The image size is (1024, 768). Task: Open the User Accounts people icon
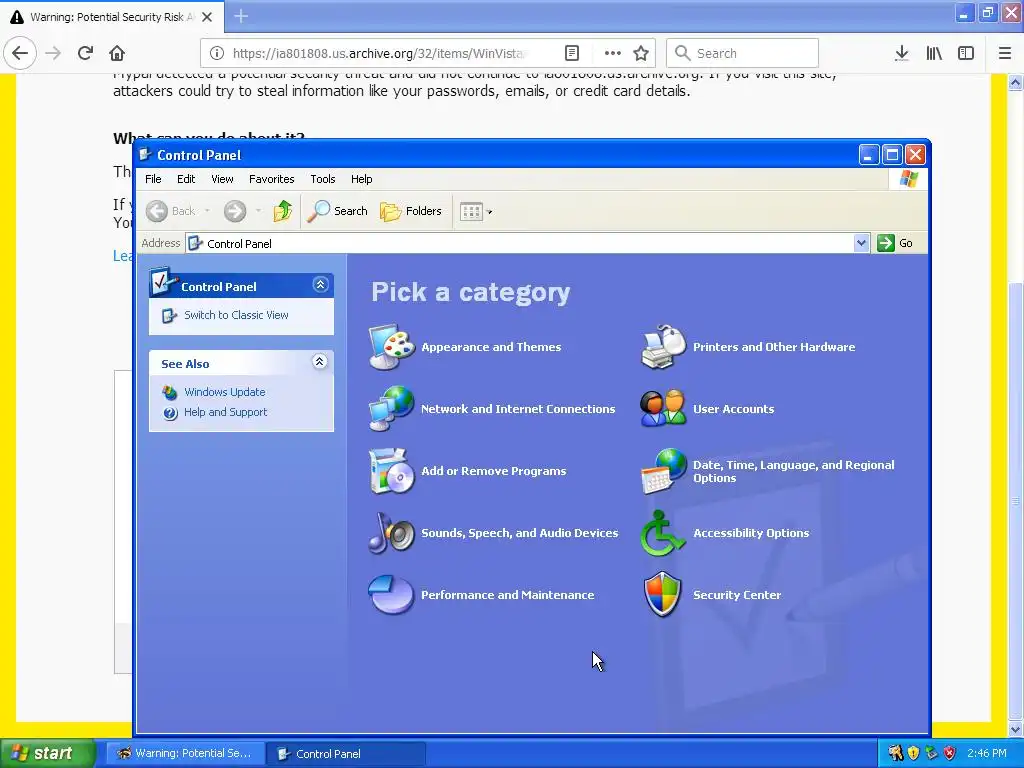point(663,409)
